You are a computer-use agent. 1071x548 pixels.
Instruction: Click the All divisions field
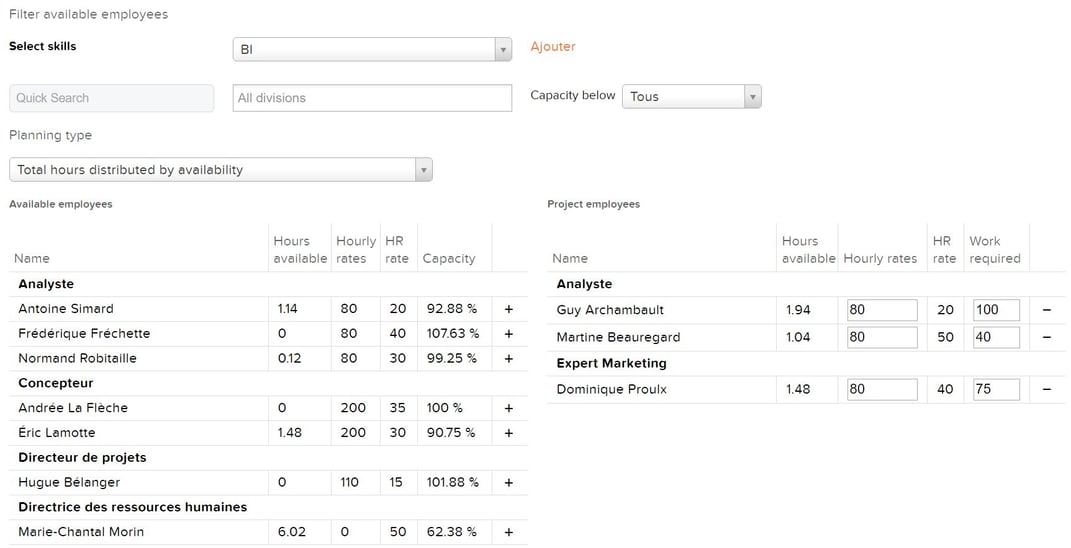click(372, 98)
